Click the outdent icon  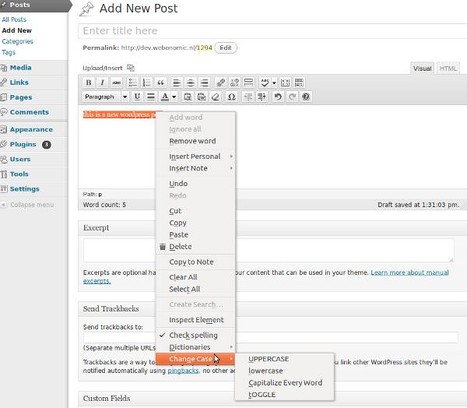248,97
